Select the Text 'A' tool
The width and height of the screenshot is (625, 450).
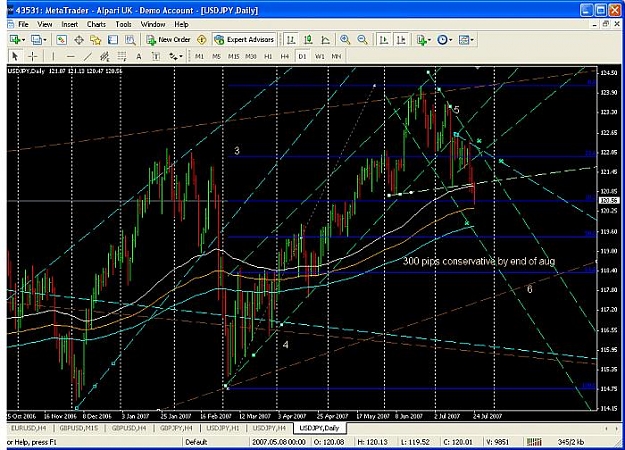pyautogui.click(x=139, y=56)
